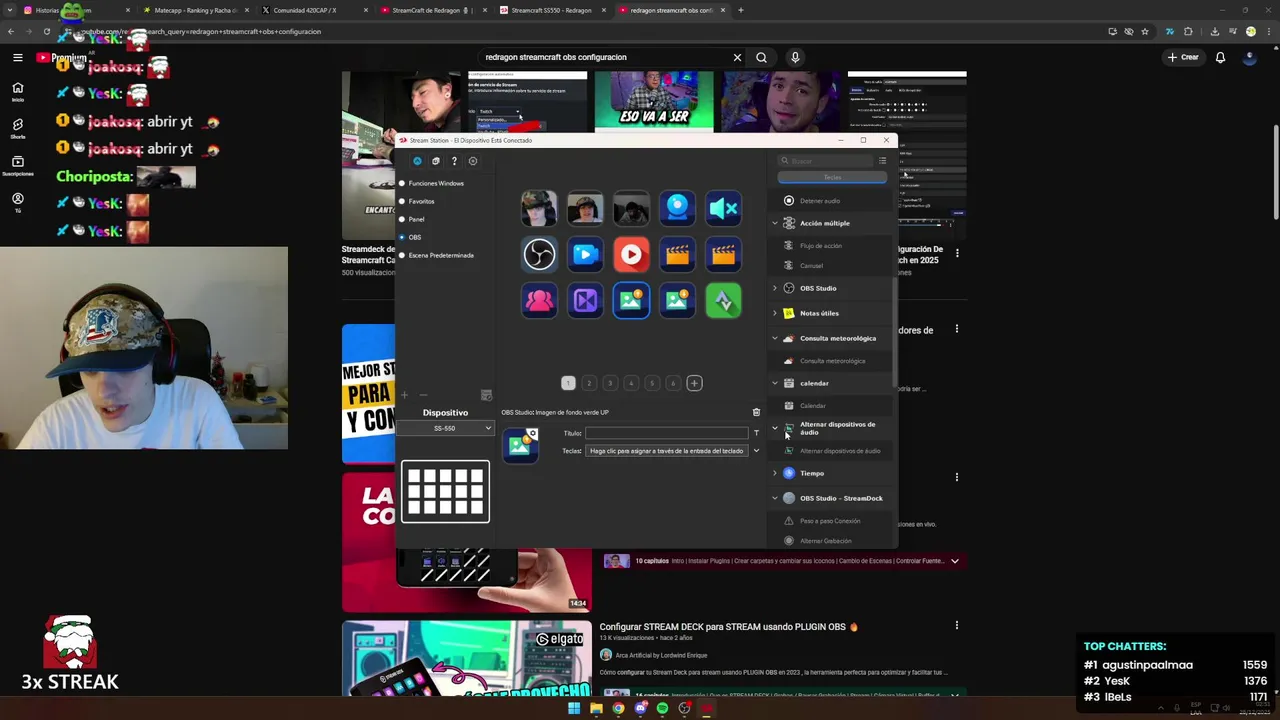This screenshot has width=1280, height=720.
Task: Open Stream Station help question mark icon
Action: 454,161
